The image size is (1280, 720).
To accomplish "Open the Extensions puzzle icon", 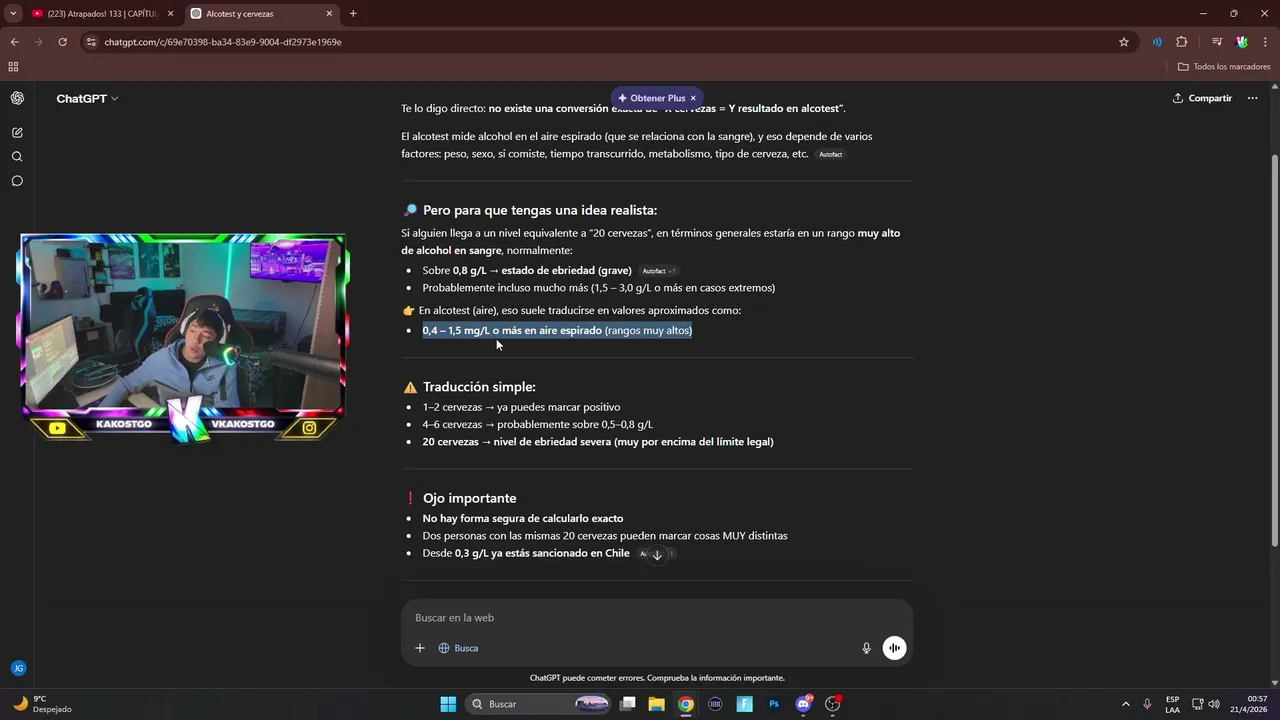I will point(1181,42).
